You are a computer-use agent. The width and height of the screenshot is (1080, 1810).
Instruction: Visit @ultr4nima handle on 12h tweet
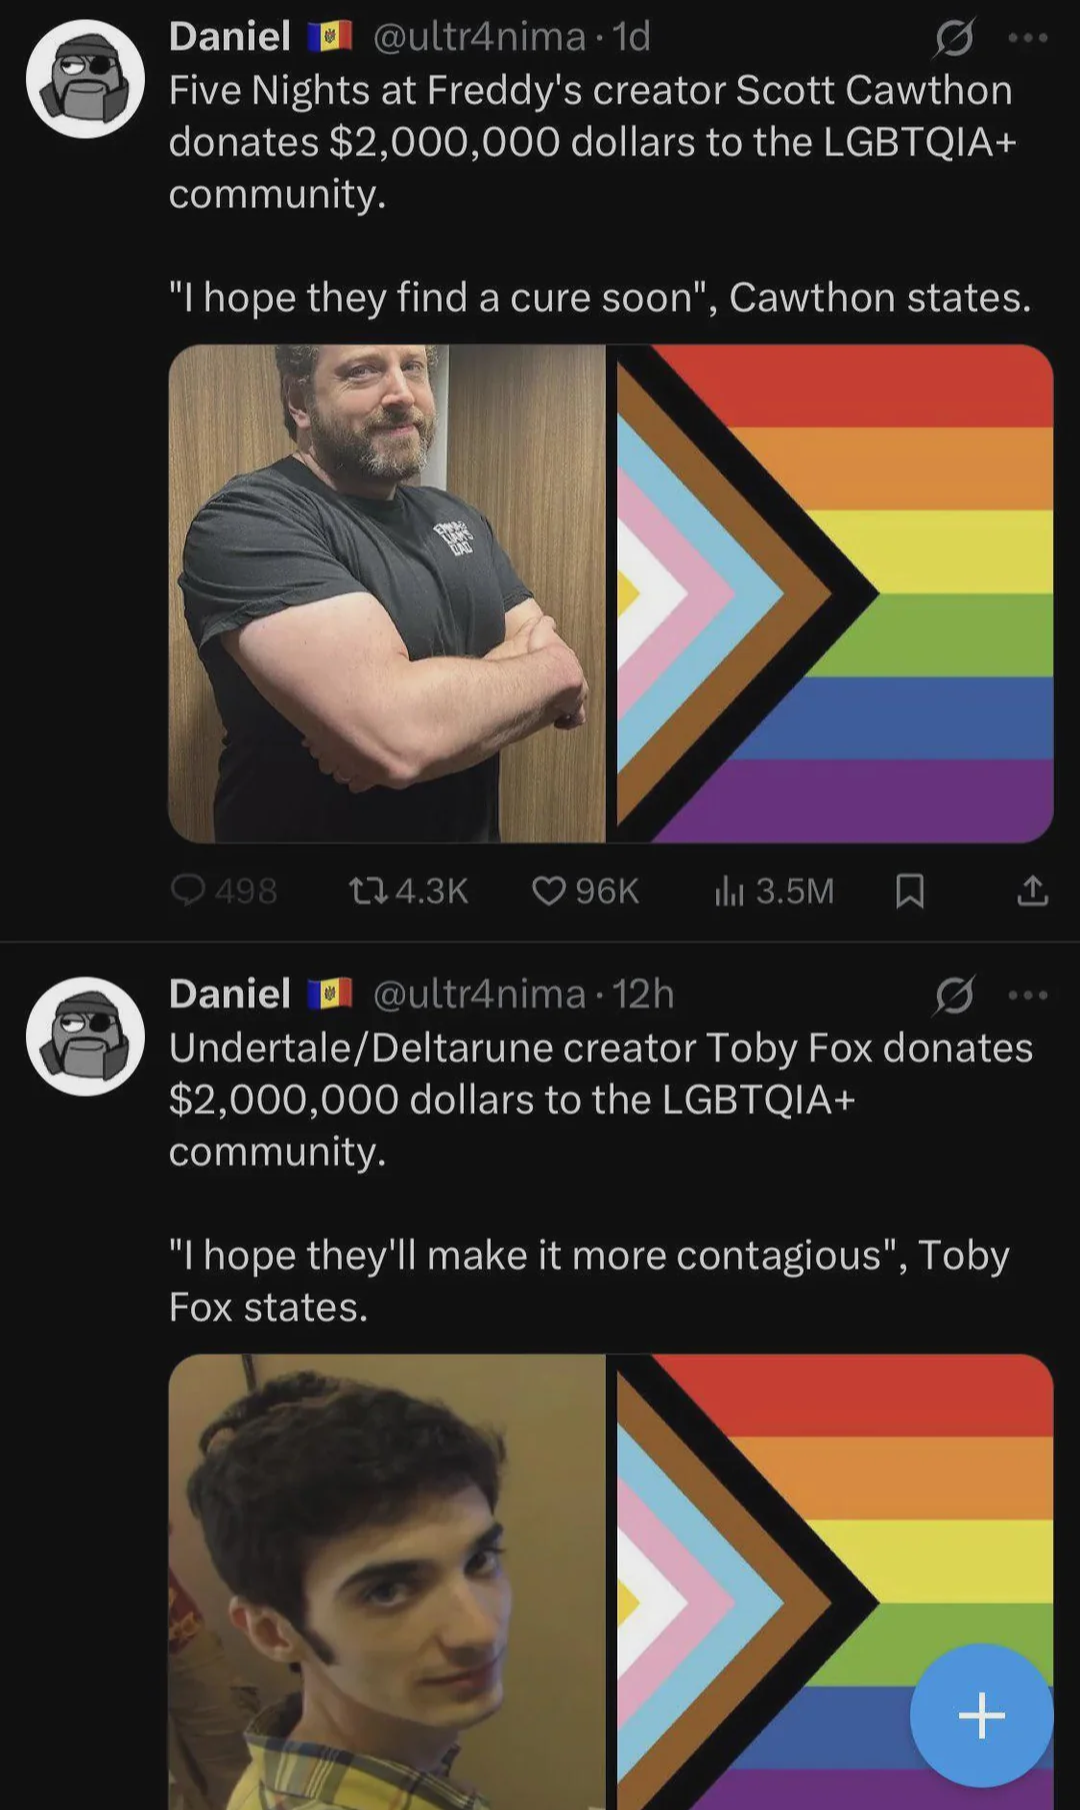click(479, 994)
